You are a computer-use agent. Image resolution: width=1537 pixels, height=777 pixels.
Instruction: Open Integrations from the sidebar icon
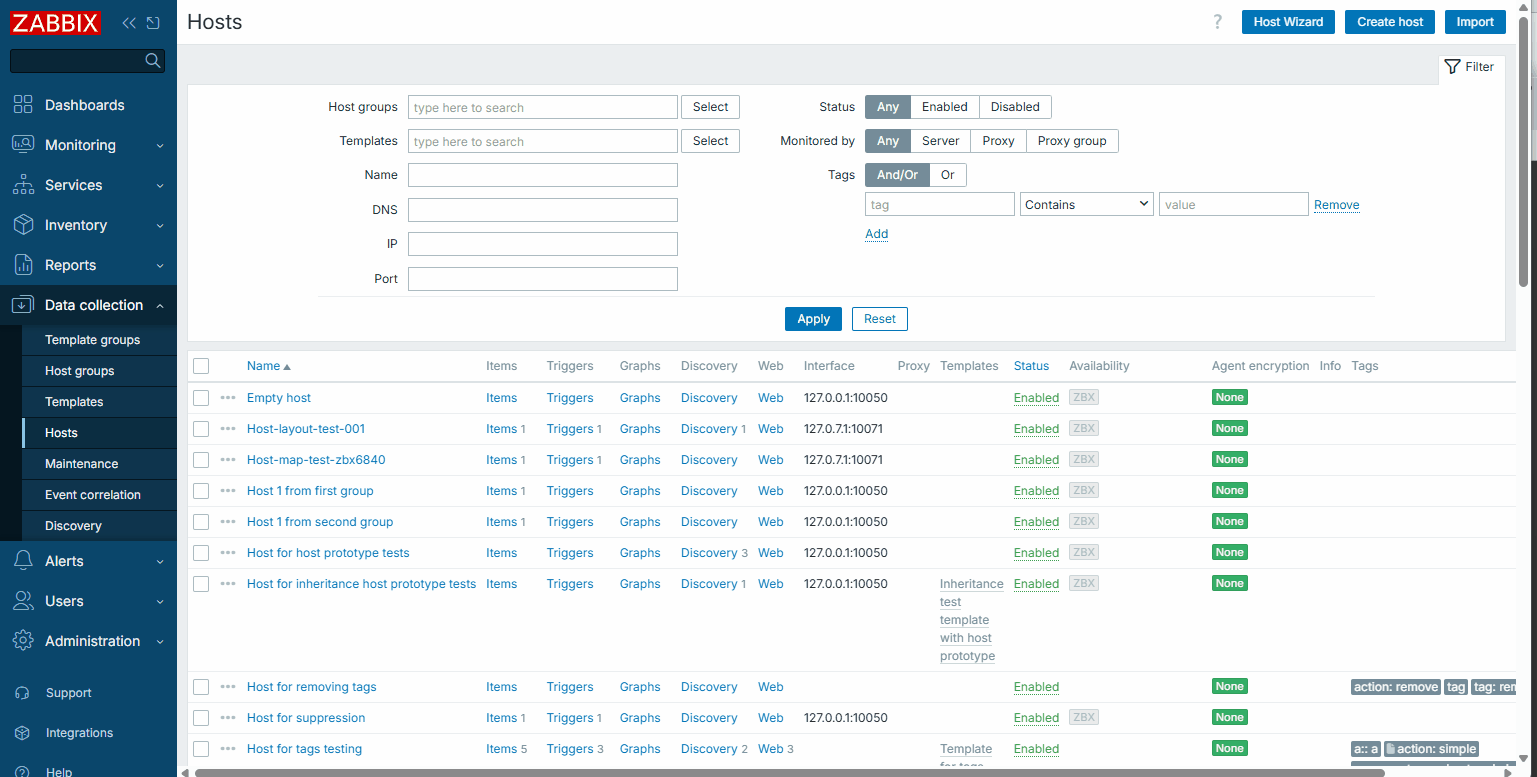[x=23, y=733]
